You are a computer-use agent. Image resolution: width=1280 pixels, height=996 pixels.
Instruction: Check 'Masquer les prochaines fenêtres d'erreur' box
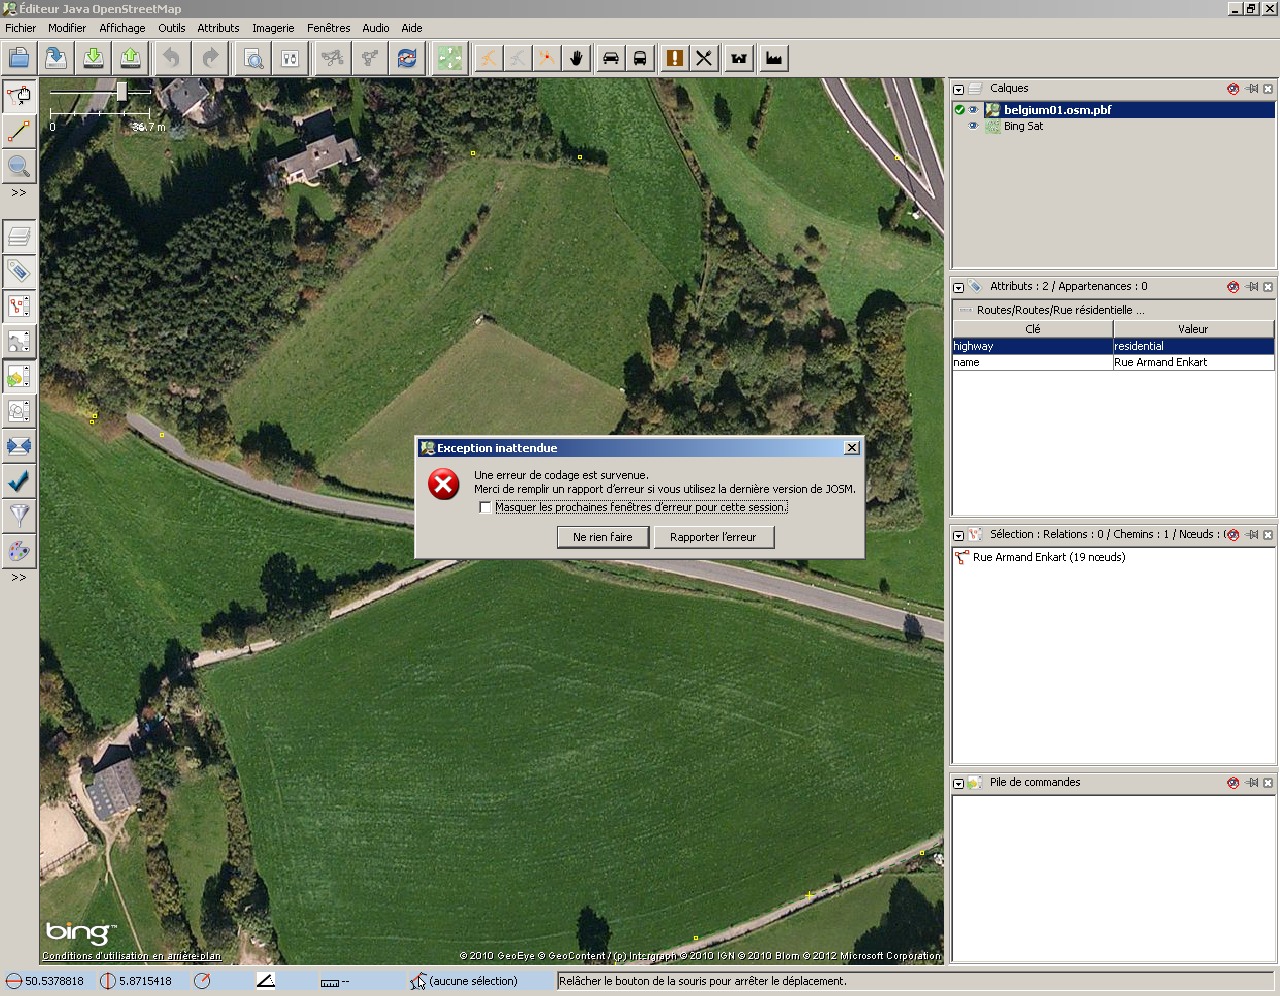486,508
